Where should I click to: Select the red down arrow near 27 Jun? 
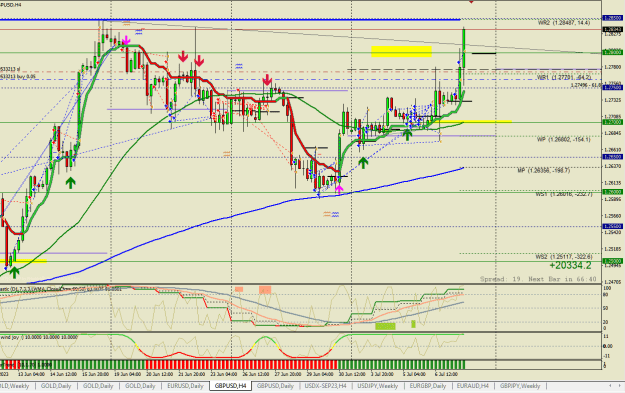(267, 79)
